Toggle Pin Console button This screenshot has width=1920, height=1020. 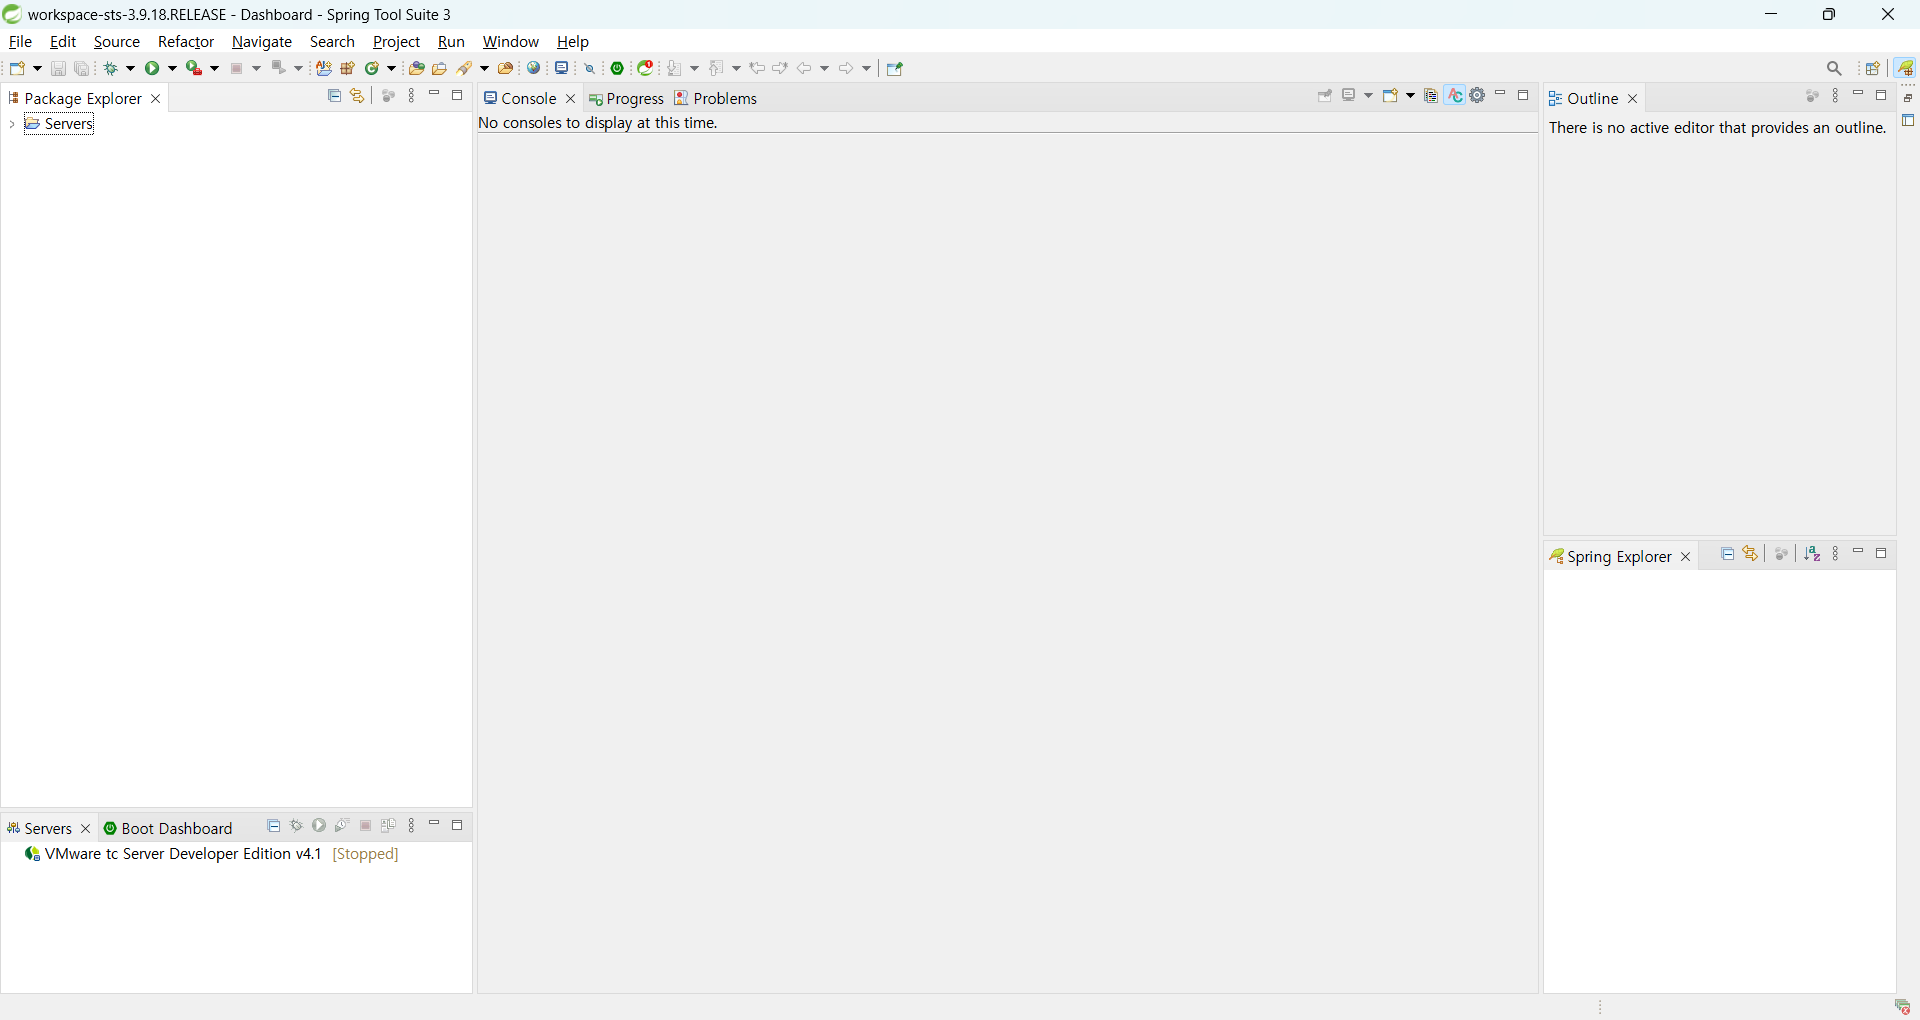coord(1326,96)
